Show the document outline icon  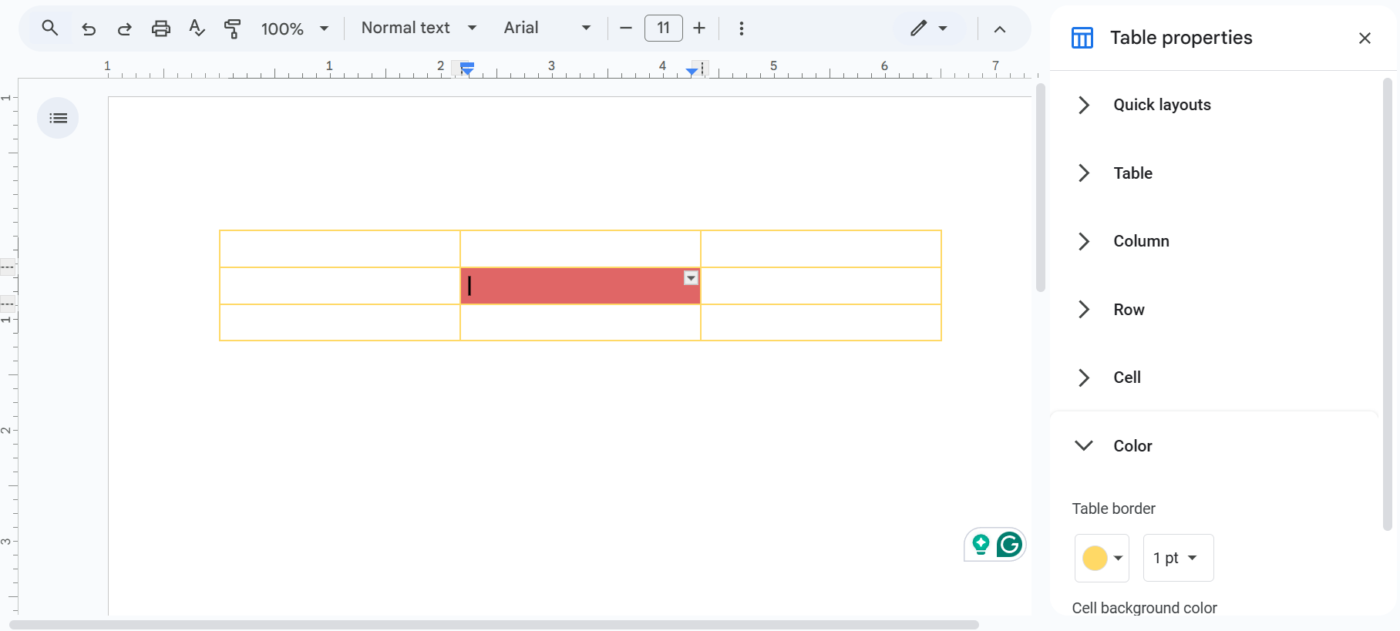tap(58, 118)
